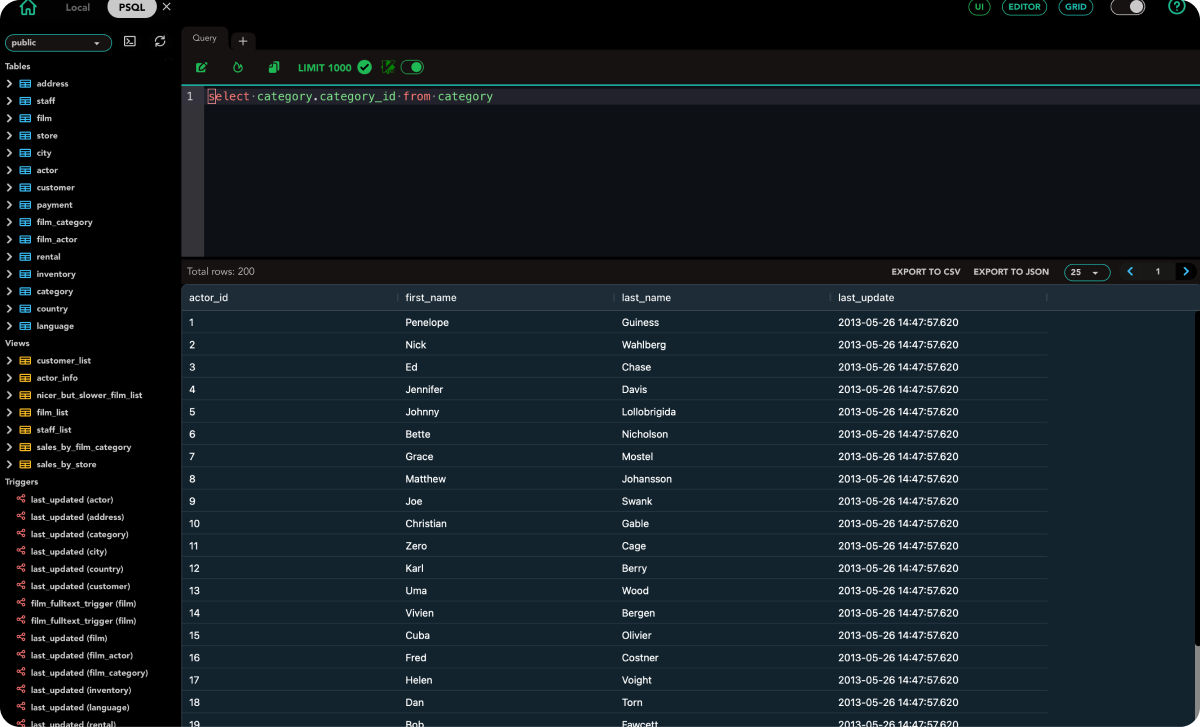Expand the payment table node
This screenshot has width=1200, height=727.
click(9, 205)
